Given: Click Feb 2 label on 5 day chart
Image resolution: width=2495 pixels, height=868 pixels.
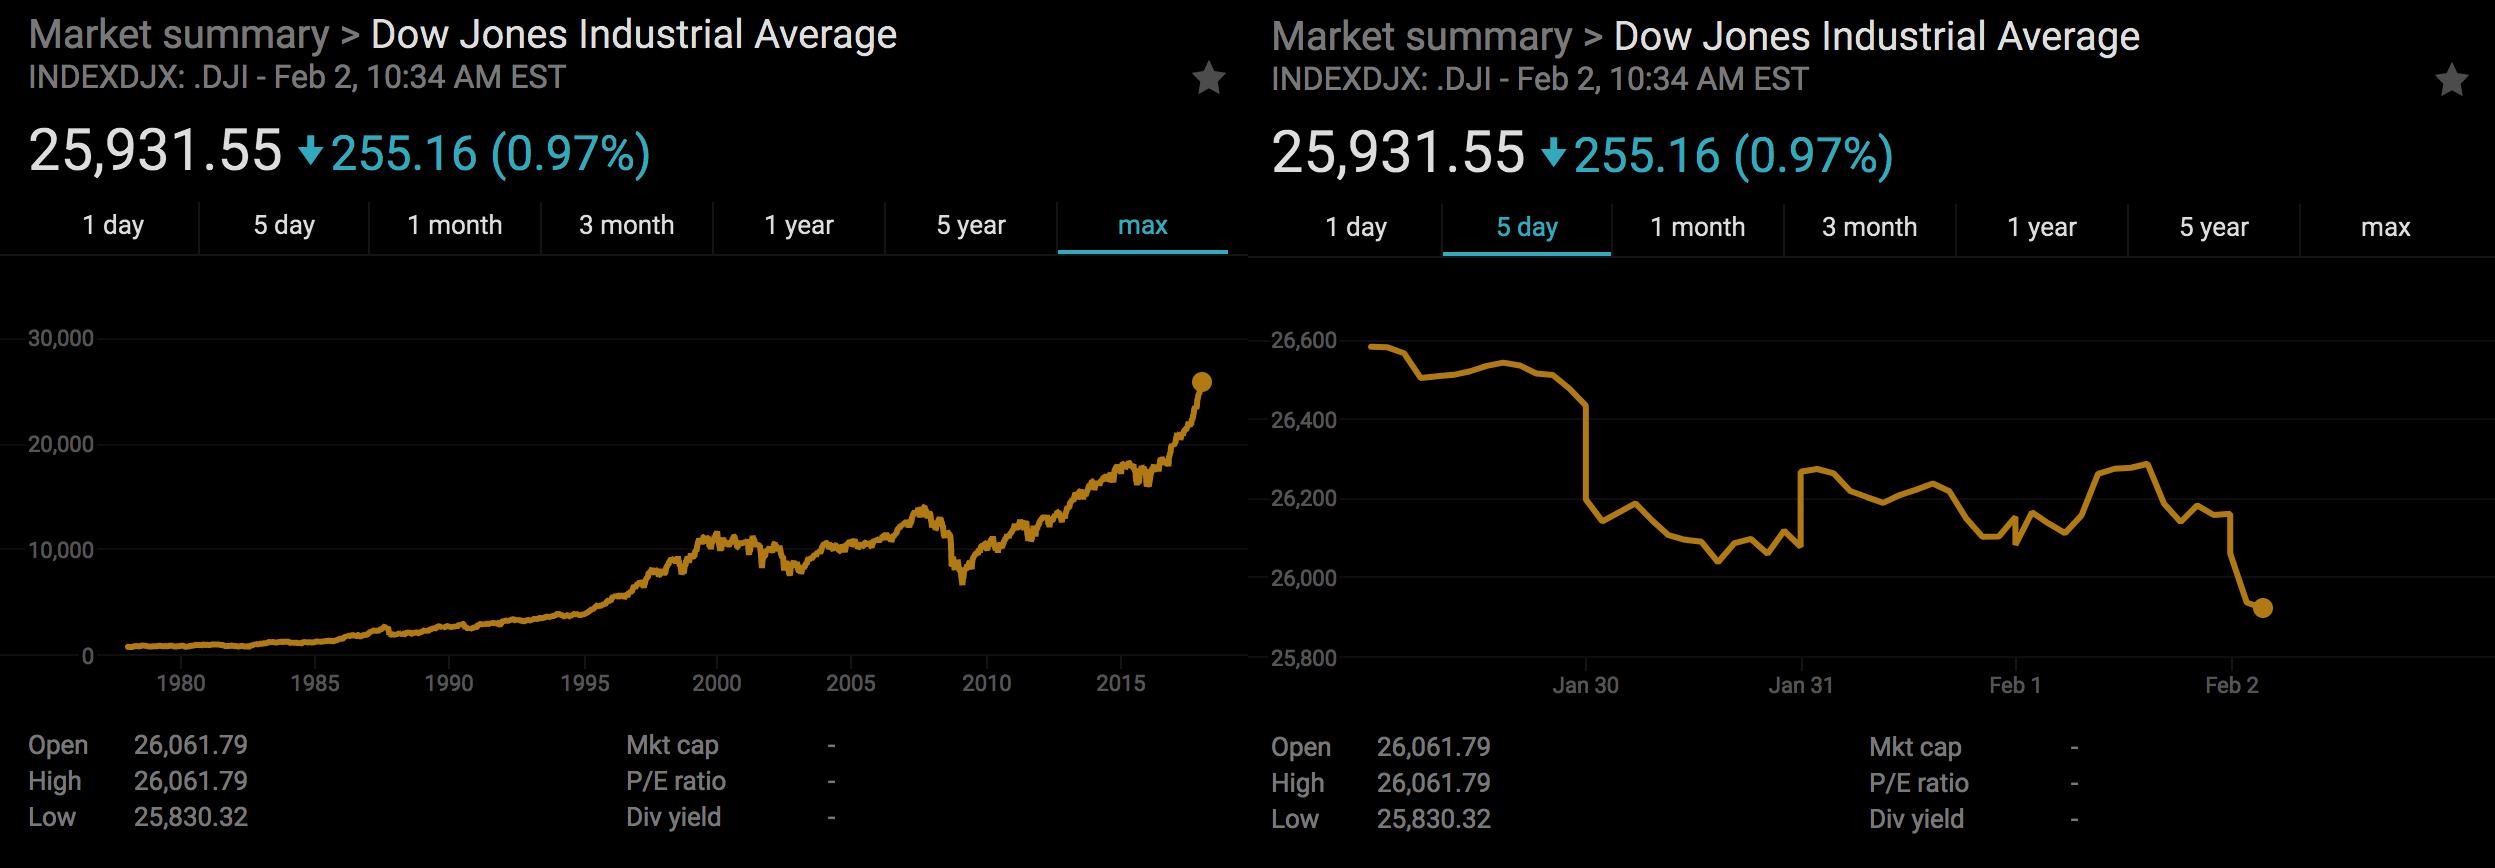Looking at the screenshot, I should tap(2232, 685).
